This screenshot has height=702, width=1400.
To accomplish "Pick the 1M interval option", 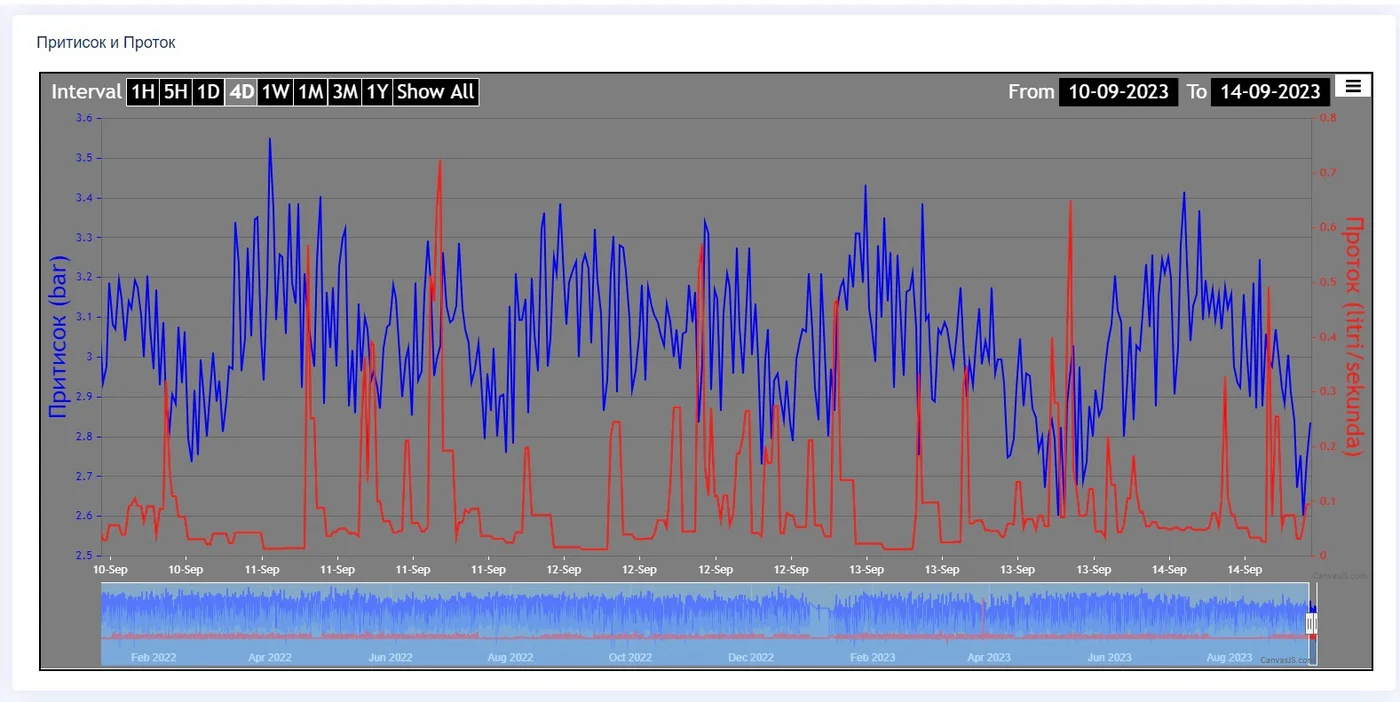I will [311, 92].
